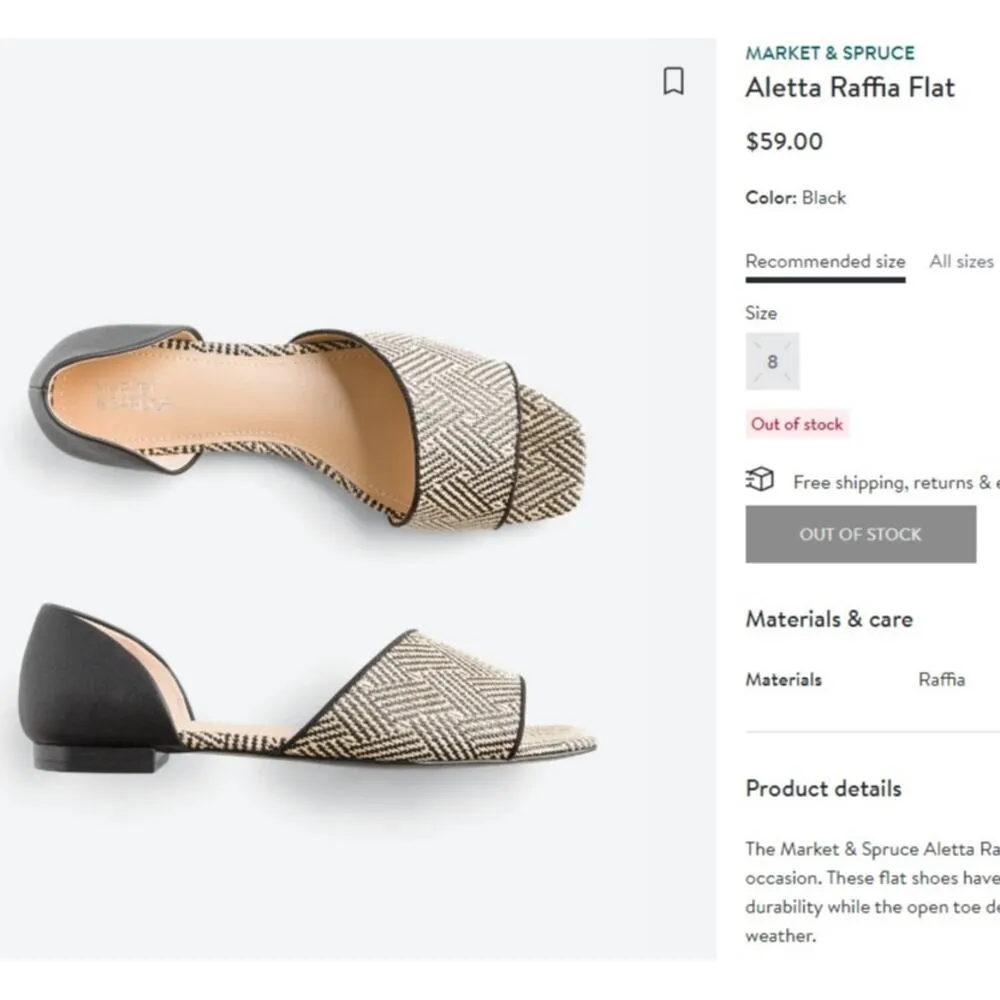Collapse the Recommended size panel
Image resolution: width=1000 pixels, height=1000 pixels.
825,261
